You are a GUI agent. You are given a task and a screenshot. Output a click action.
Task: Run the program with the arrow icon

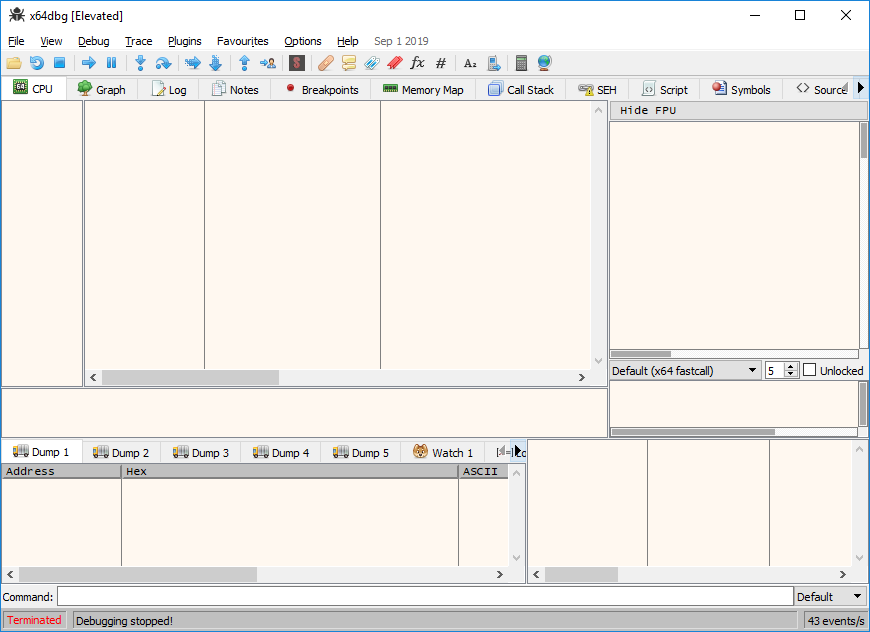(89, 63)
